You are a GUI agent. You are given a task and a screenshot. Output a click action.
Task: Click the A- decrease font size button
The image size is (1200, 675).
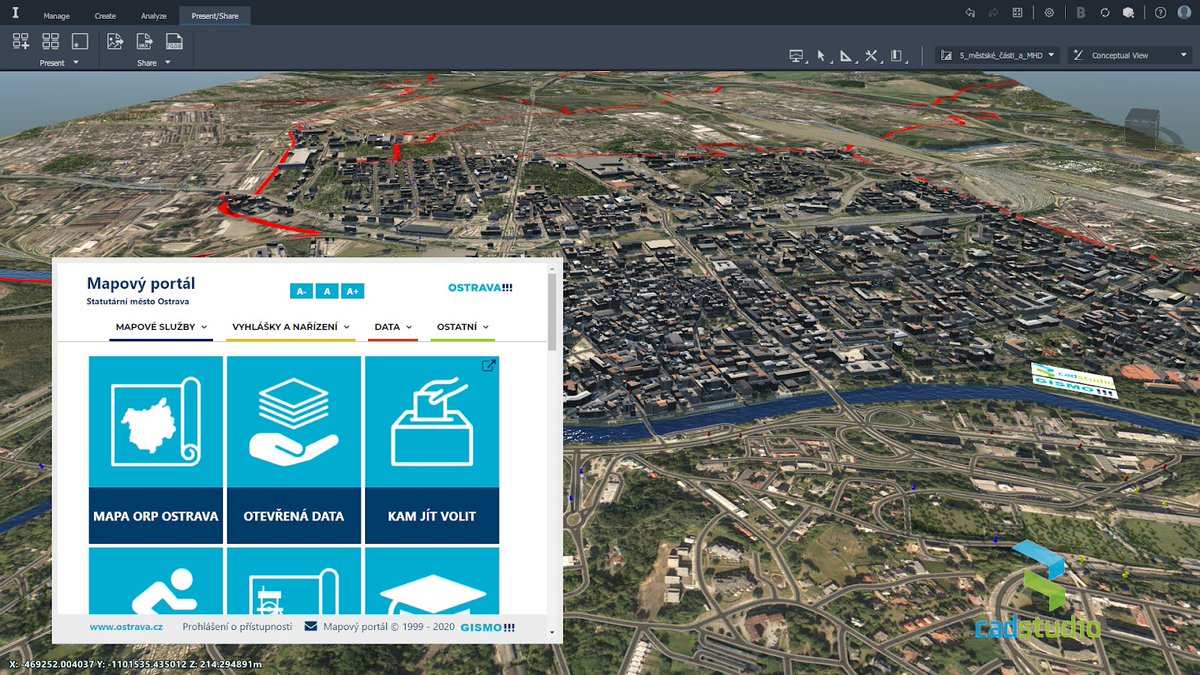pyautogui.click(x=301, y=291)
